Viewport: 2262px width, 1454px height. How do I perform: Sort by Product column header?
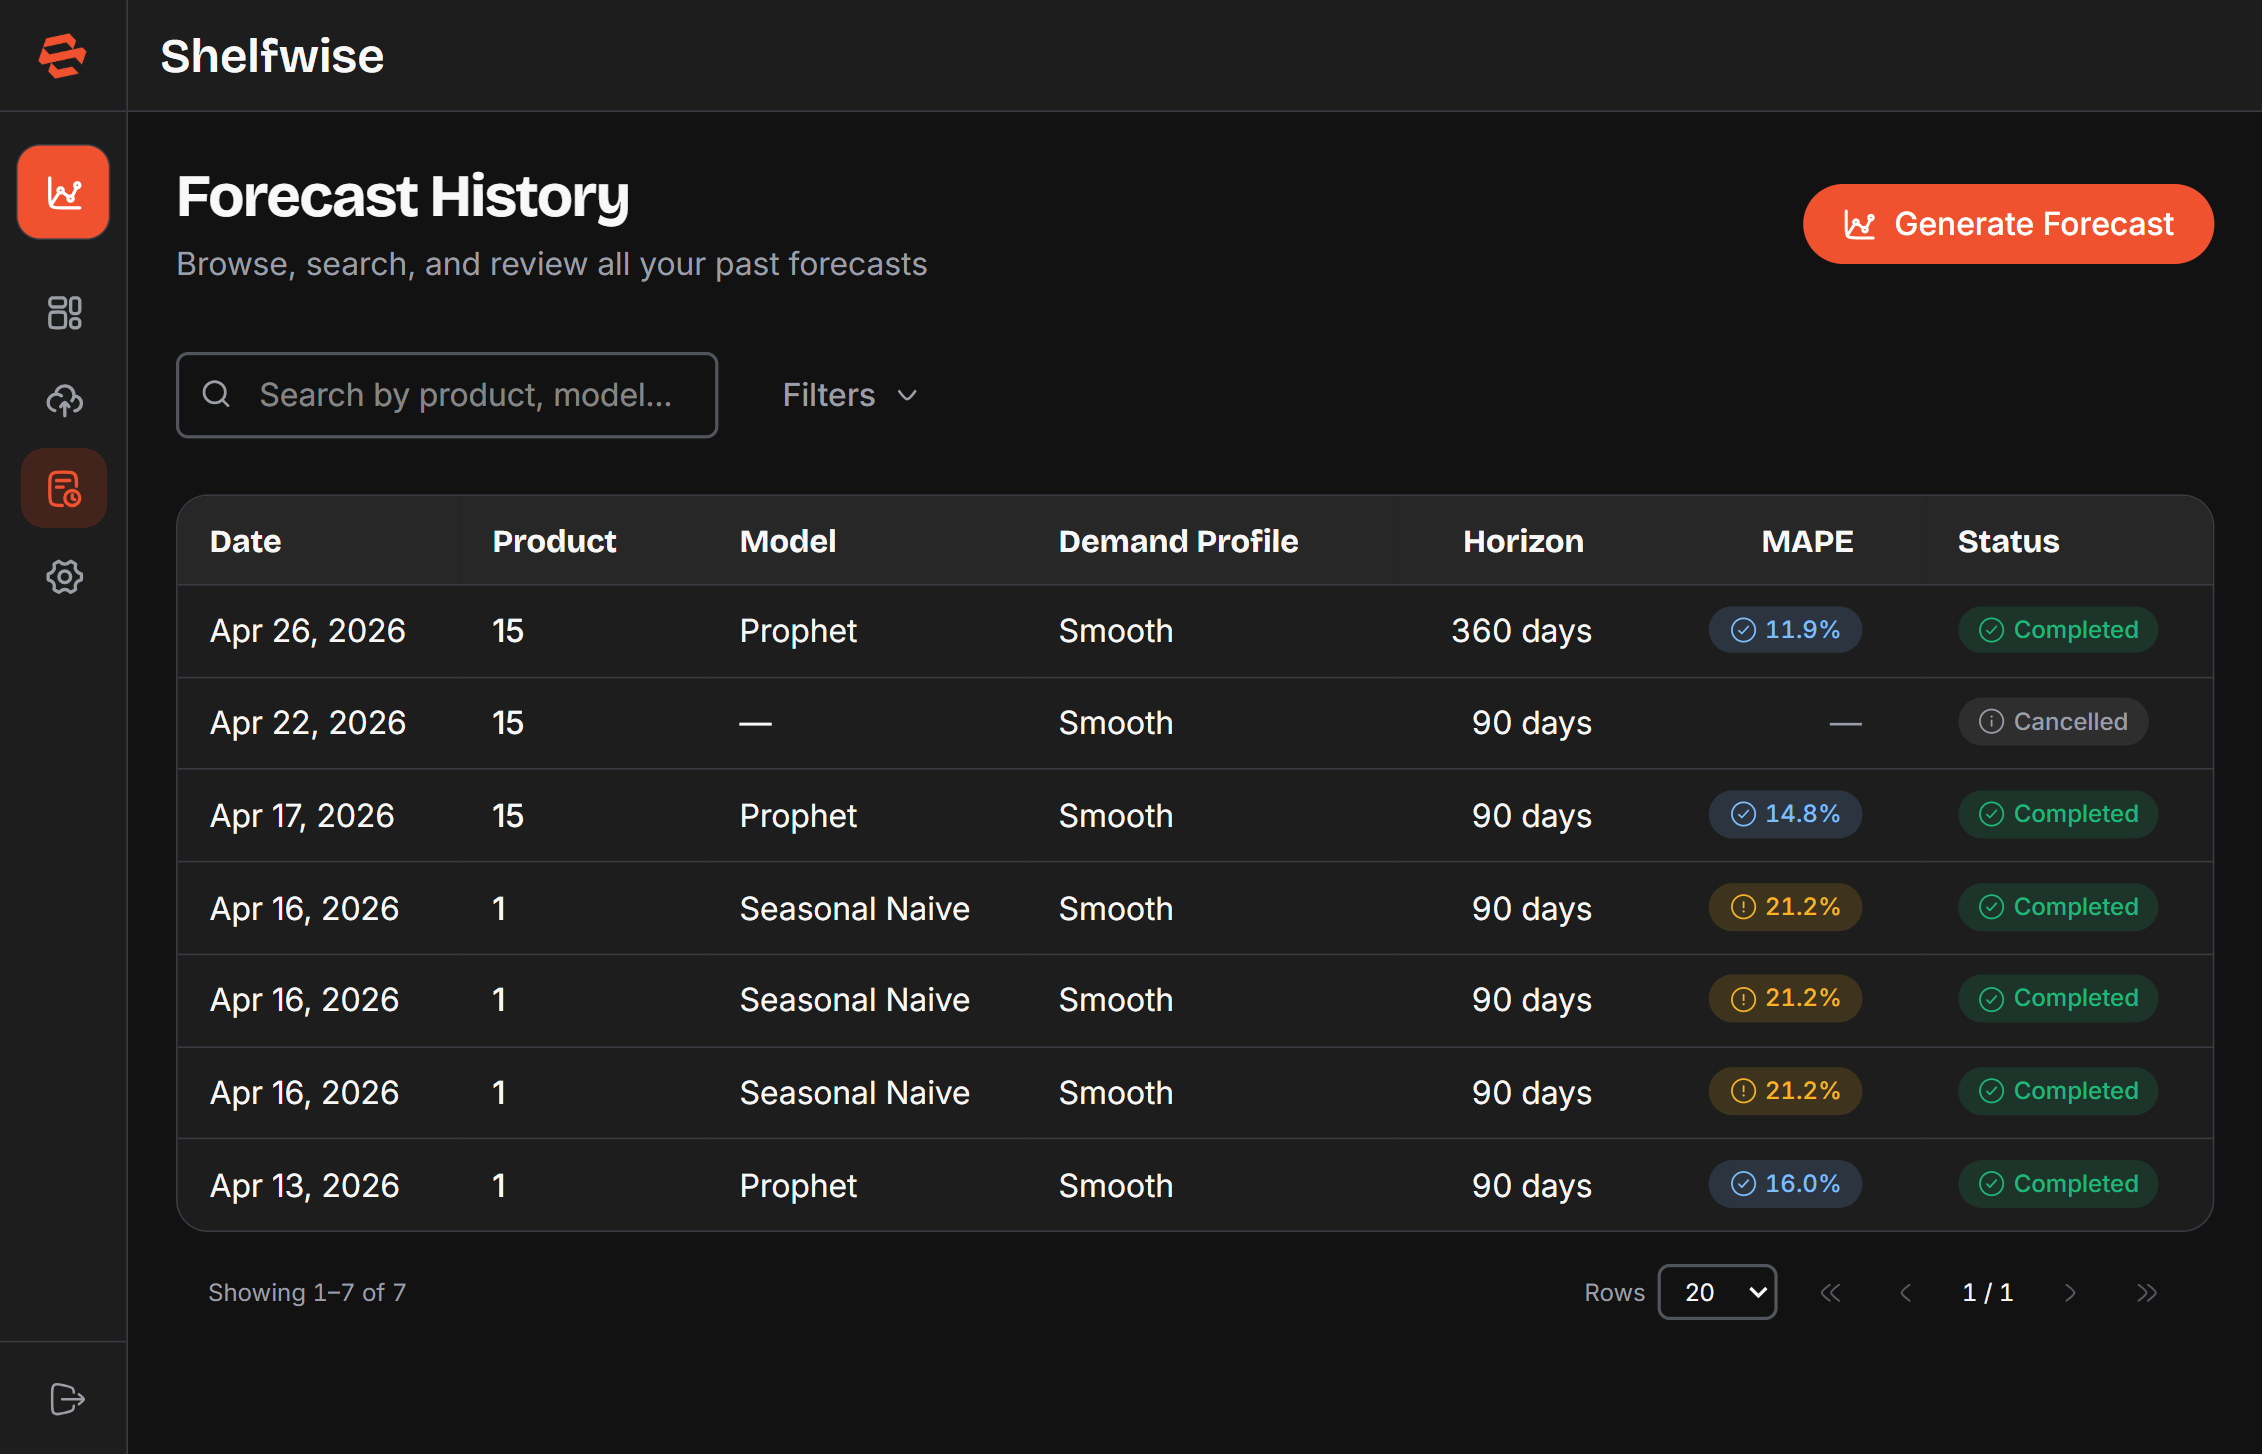coord(554,541)
